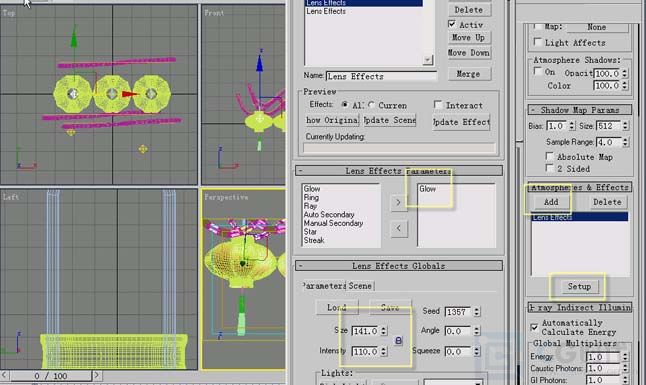Toggle the Active checkbox
646x385 pixels.
(x=452, y=24)
